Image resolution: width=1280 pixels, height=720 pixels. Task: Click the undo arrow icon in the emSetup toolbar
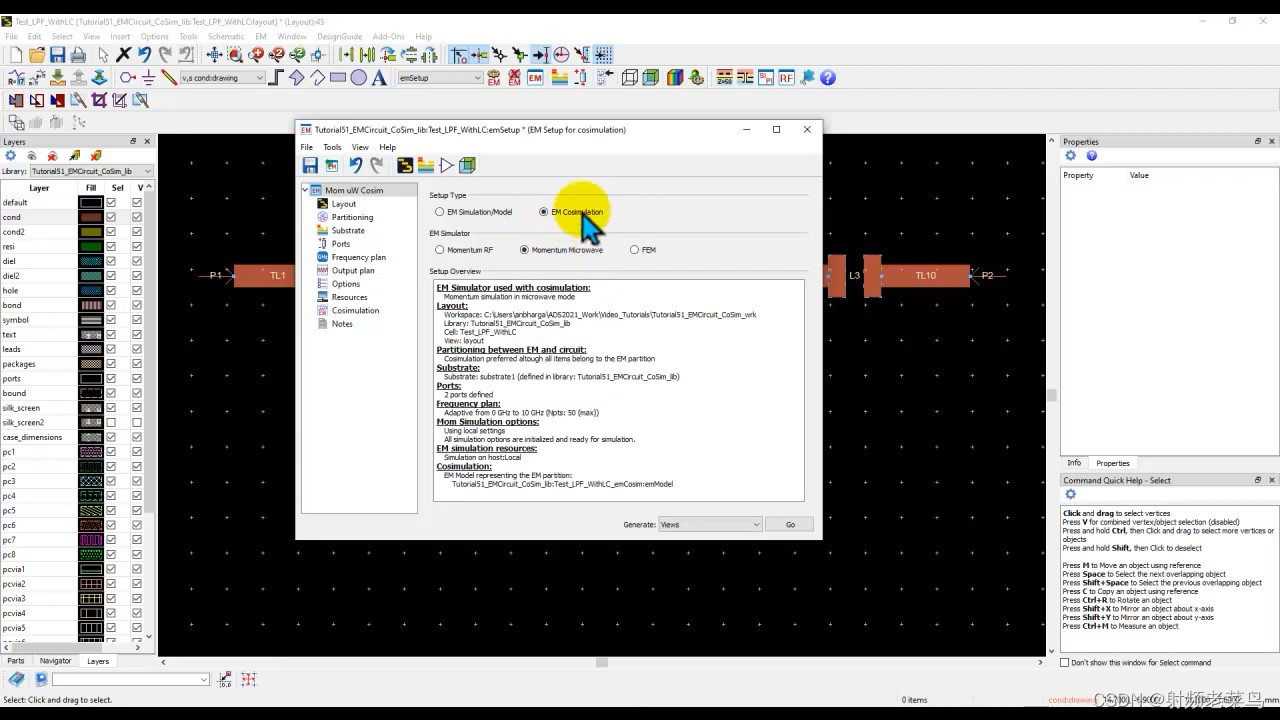point(358,165)
